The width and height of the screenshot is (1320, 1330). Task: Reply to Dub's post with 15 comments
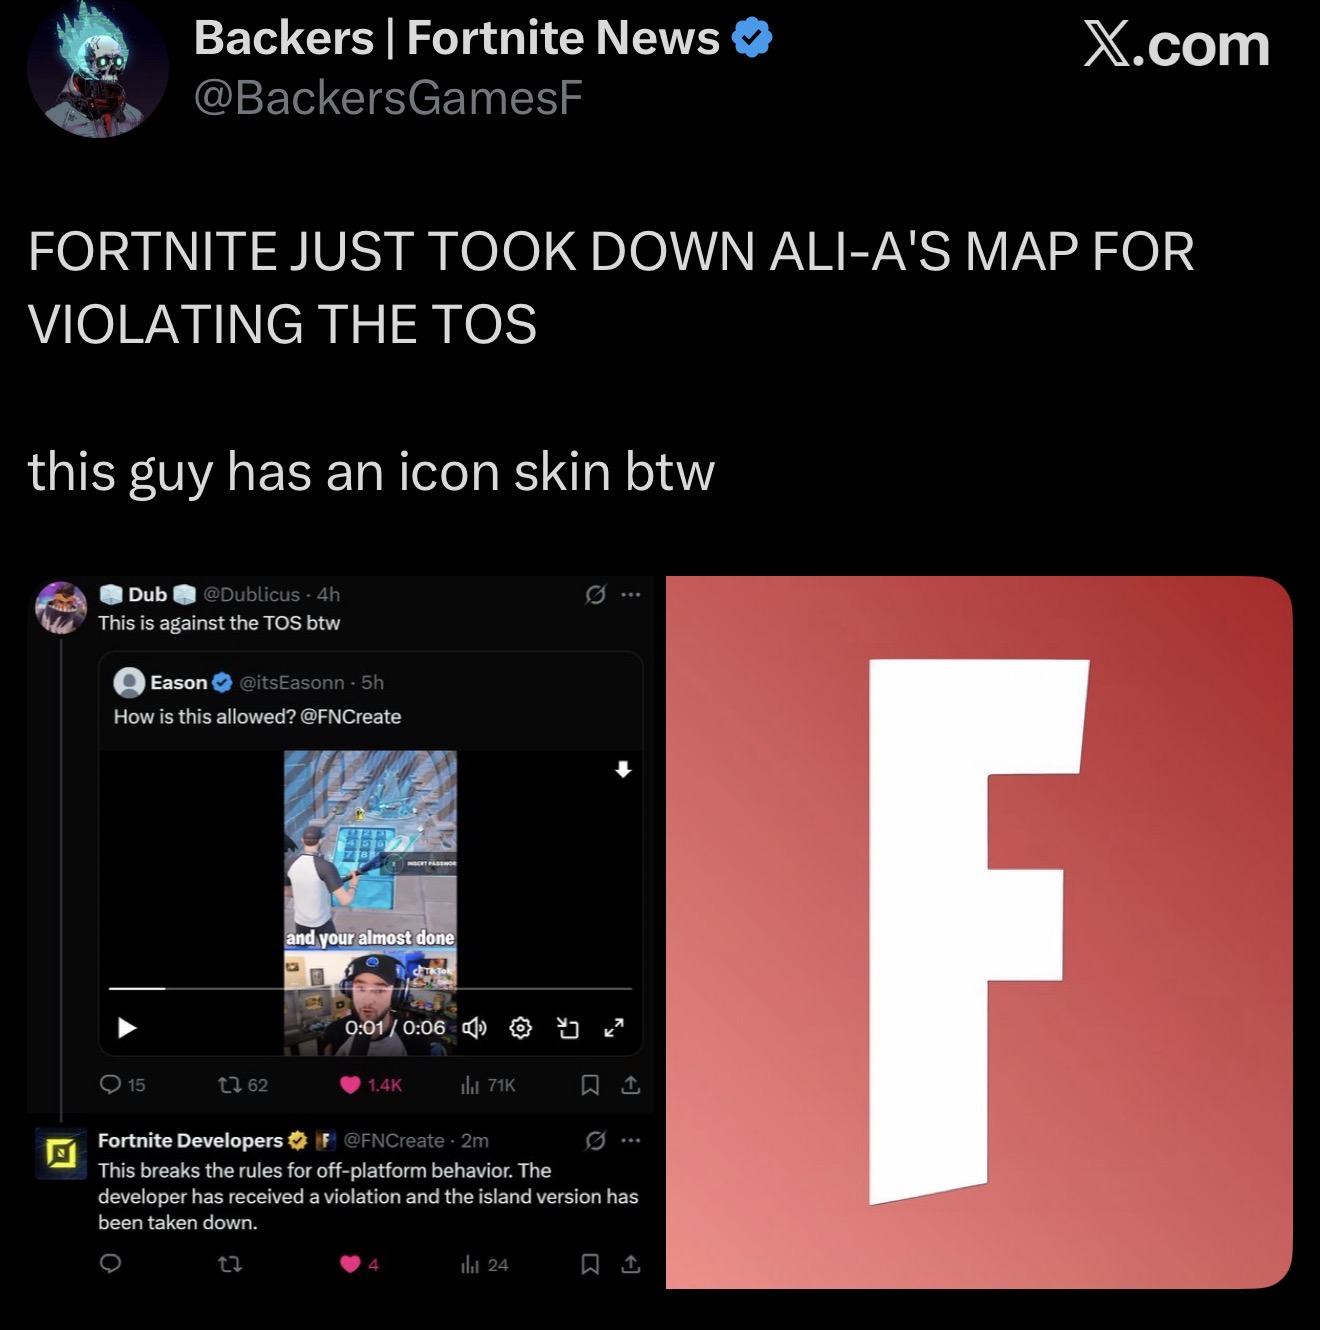(123, 1085)
